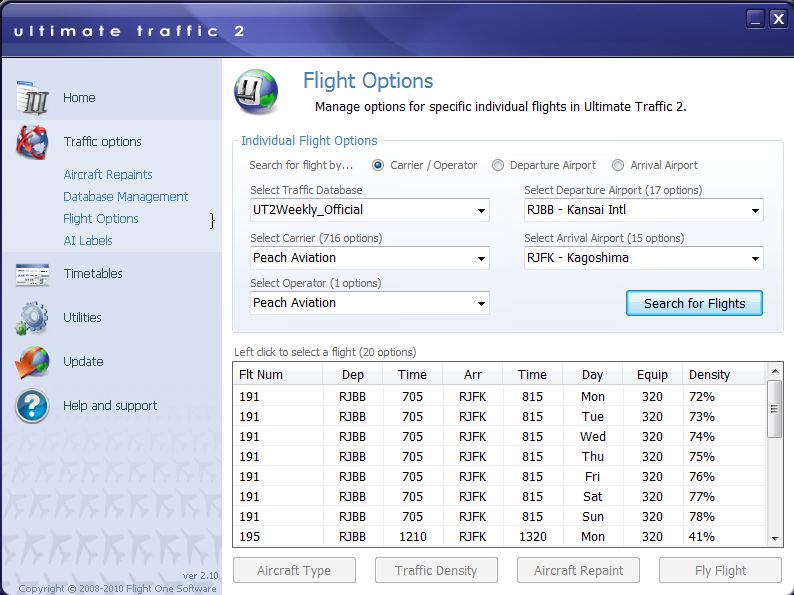Click the flight list scroll up arrow
794x595 pixels.
pos(775,372)
